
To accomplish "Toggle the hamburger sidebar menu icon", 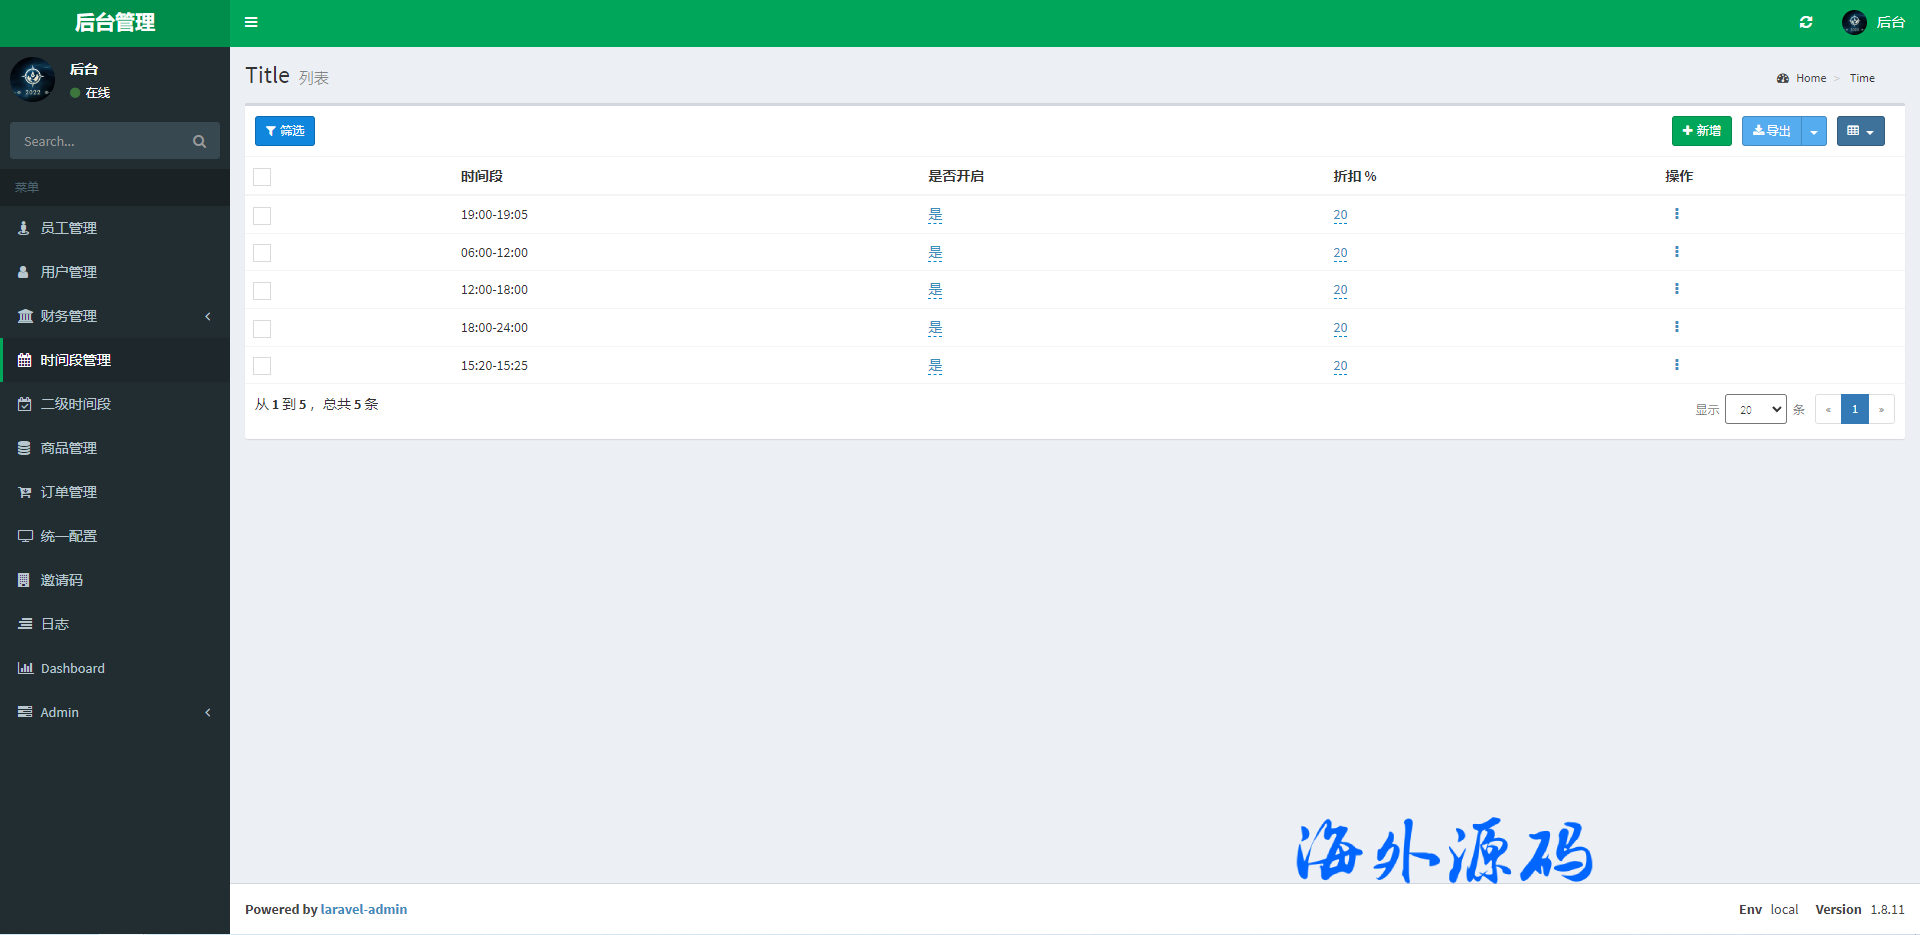I will 251,22.
